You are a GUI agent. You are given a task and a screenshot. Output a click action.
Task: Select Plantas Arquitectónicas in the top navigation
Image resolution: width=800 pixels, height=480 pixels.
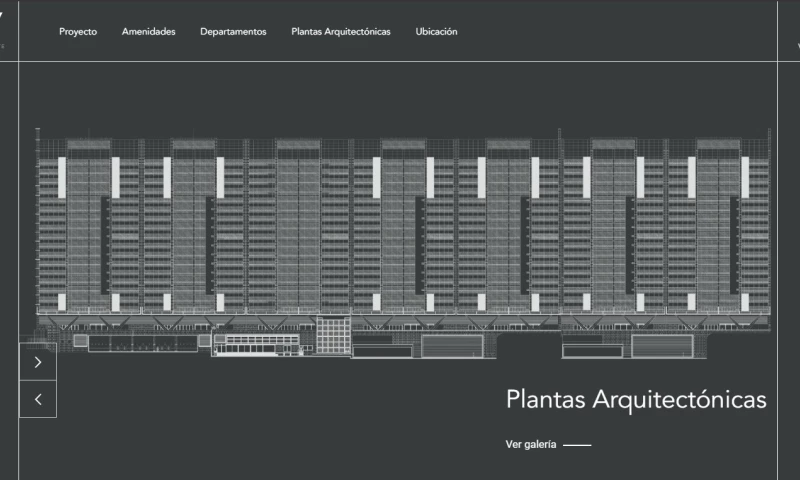pos(341,32)
